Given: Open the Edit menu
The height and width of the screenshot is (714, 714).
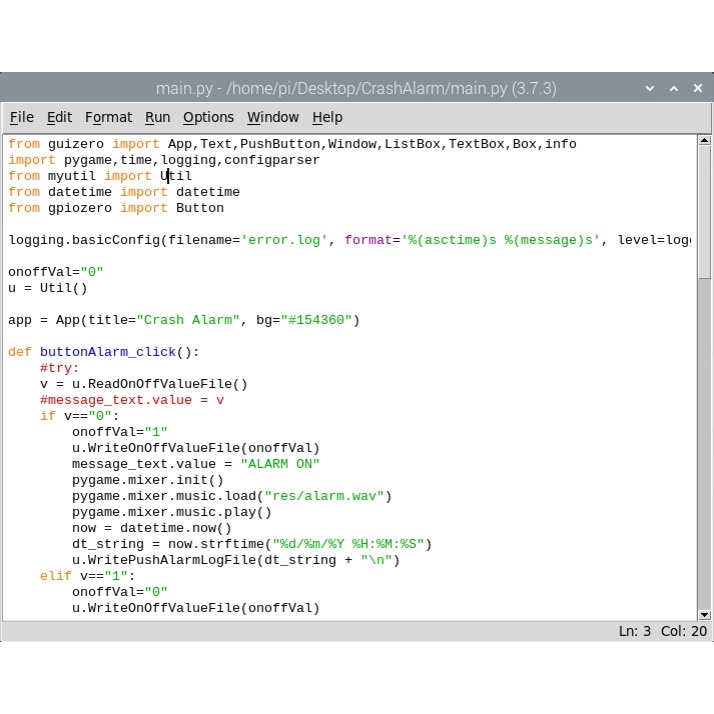Looking at the screenshot, I should pos(59,117).
